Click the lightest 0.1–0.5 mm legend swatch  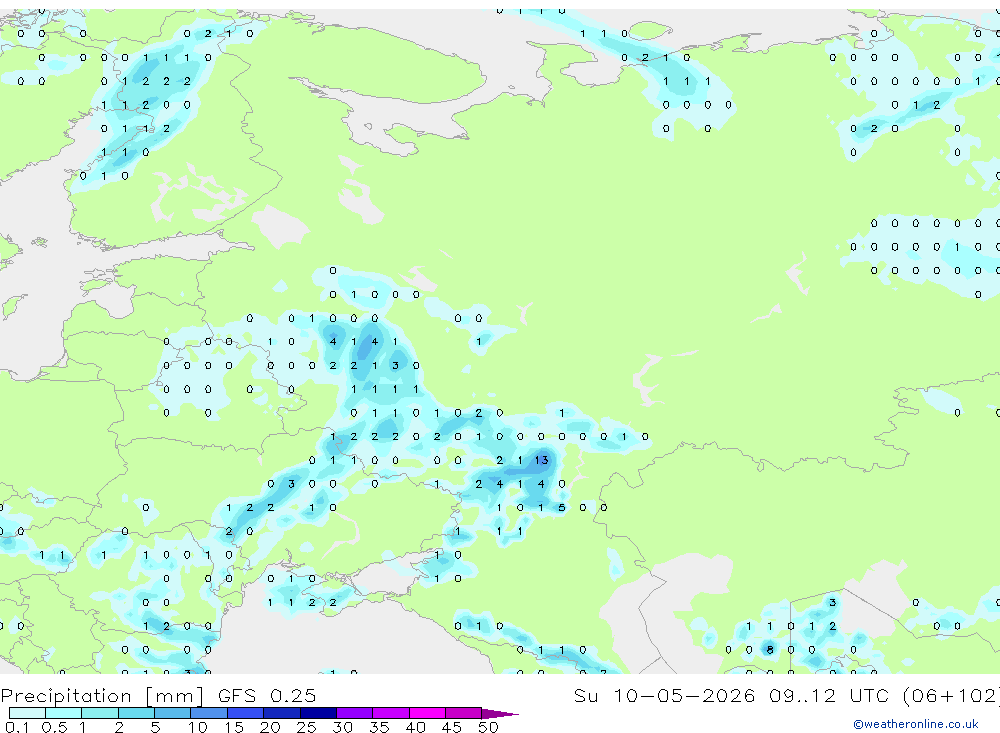(x=27, y=713)
